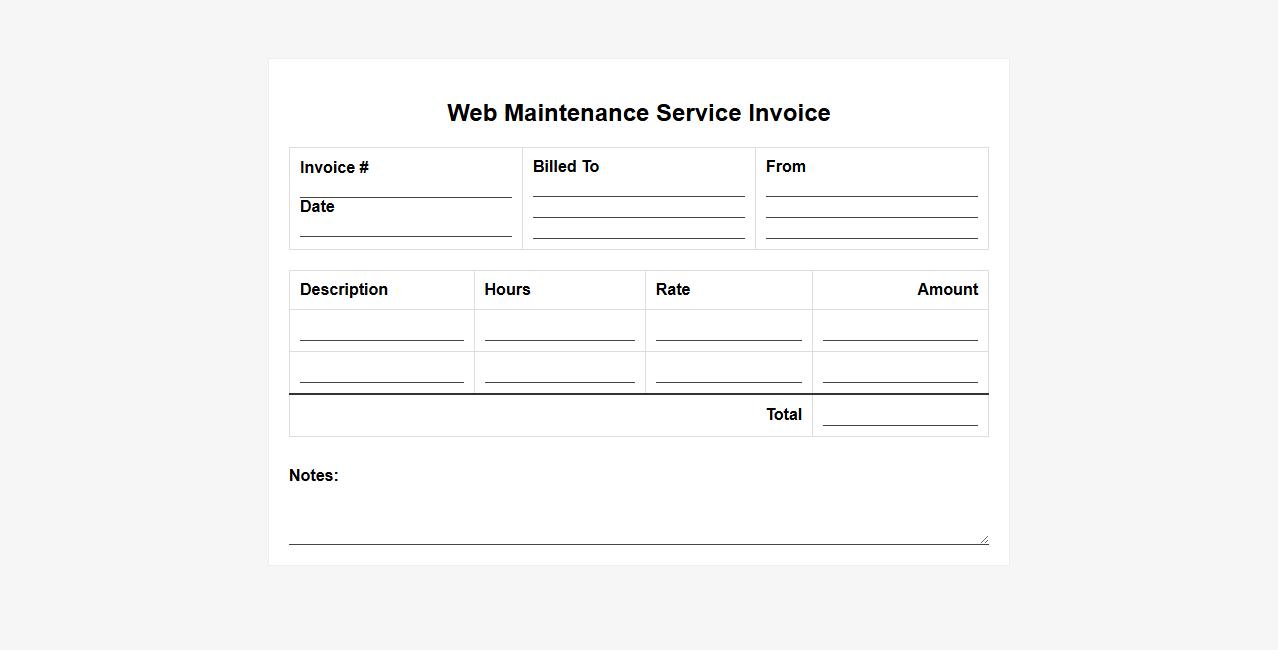Focus first row Rate field

point(728,331)
